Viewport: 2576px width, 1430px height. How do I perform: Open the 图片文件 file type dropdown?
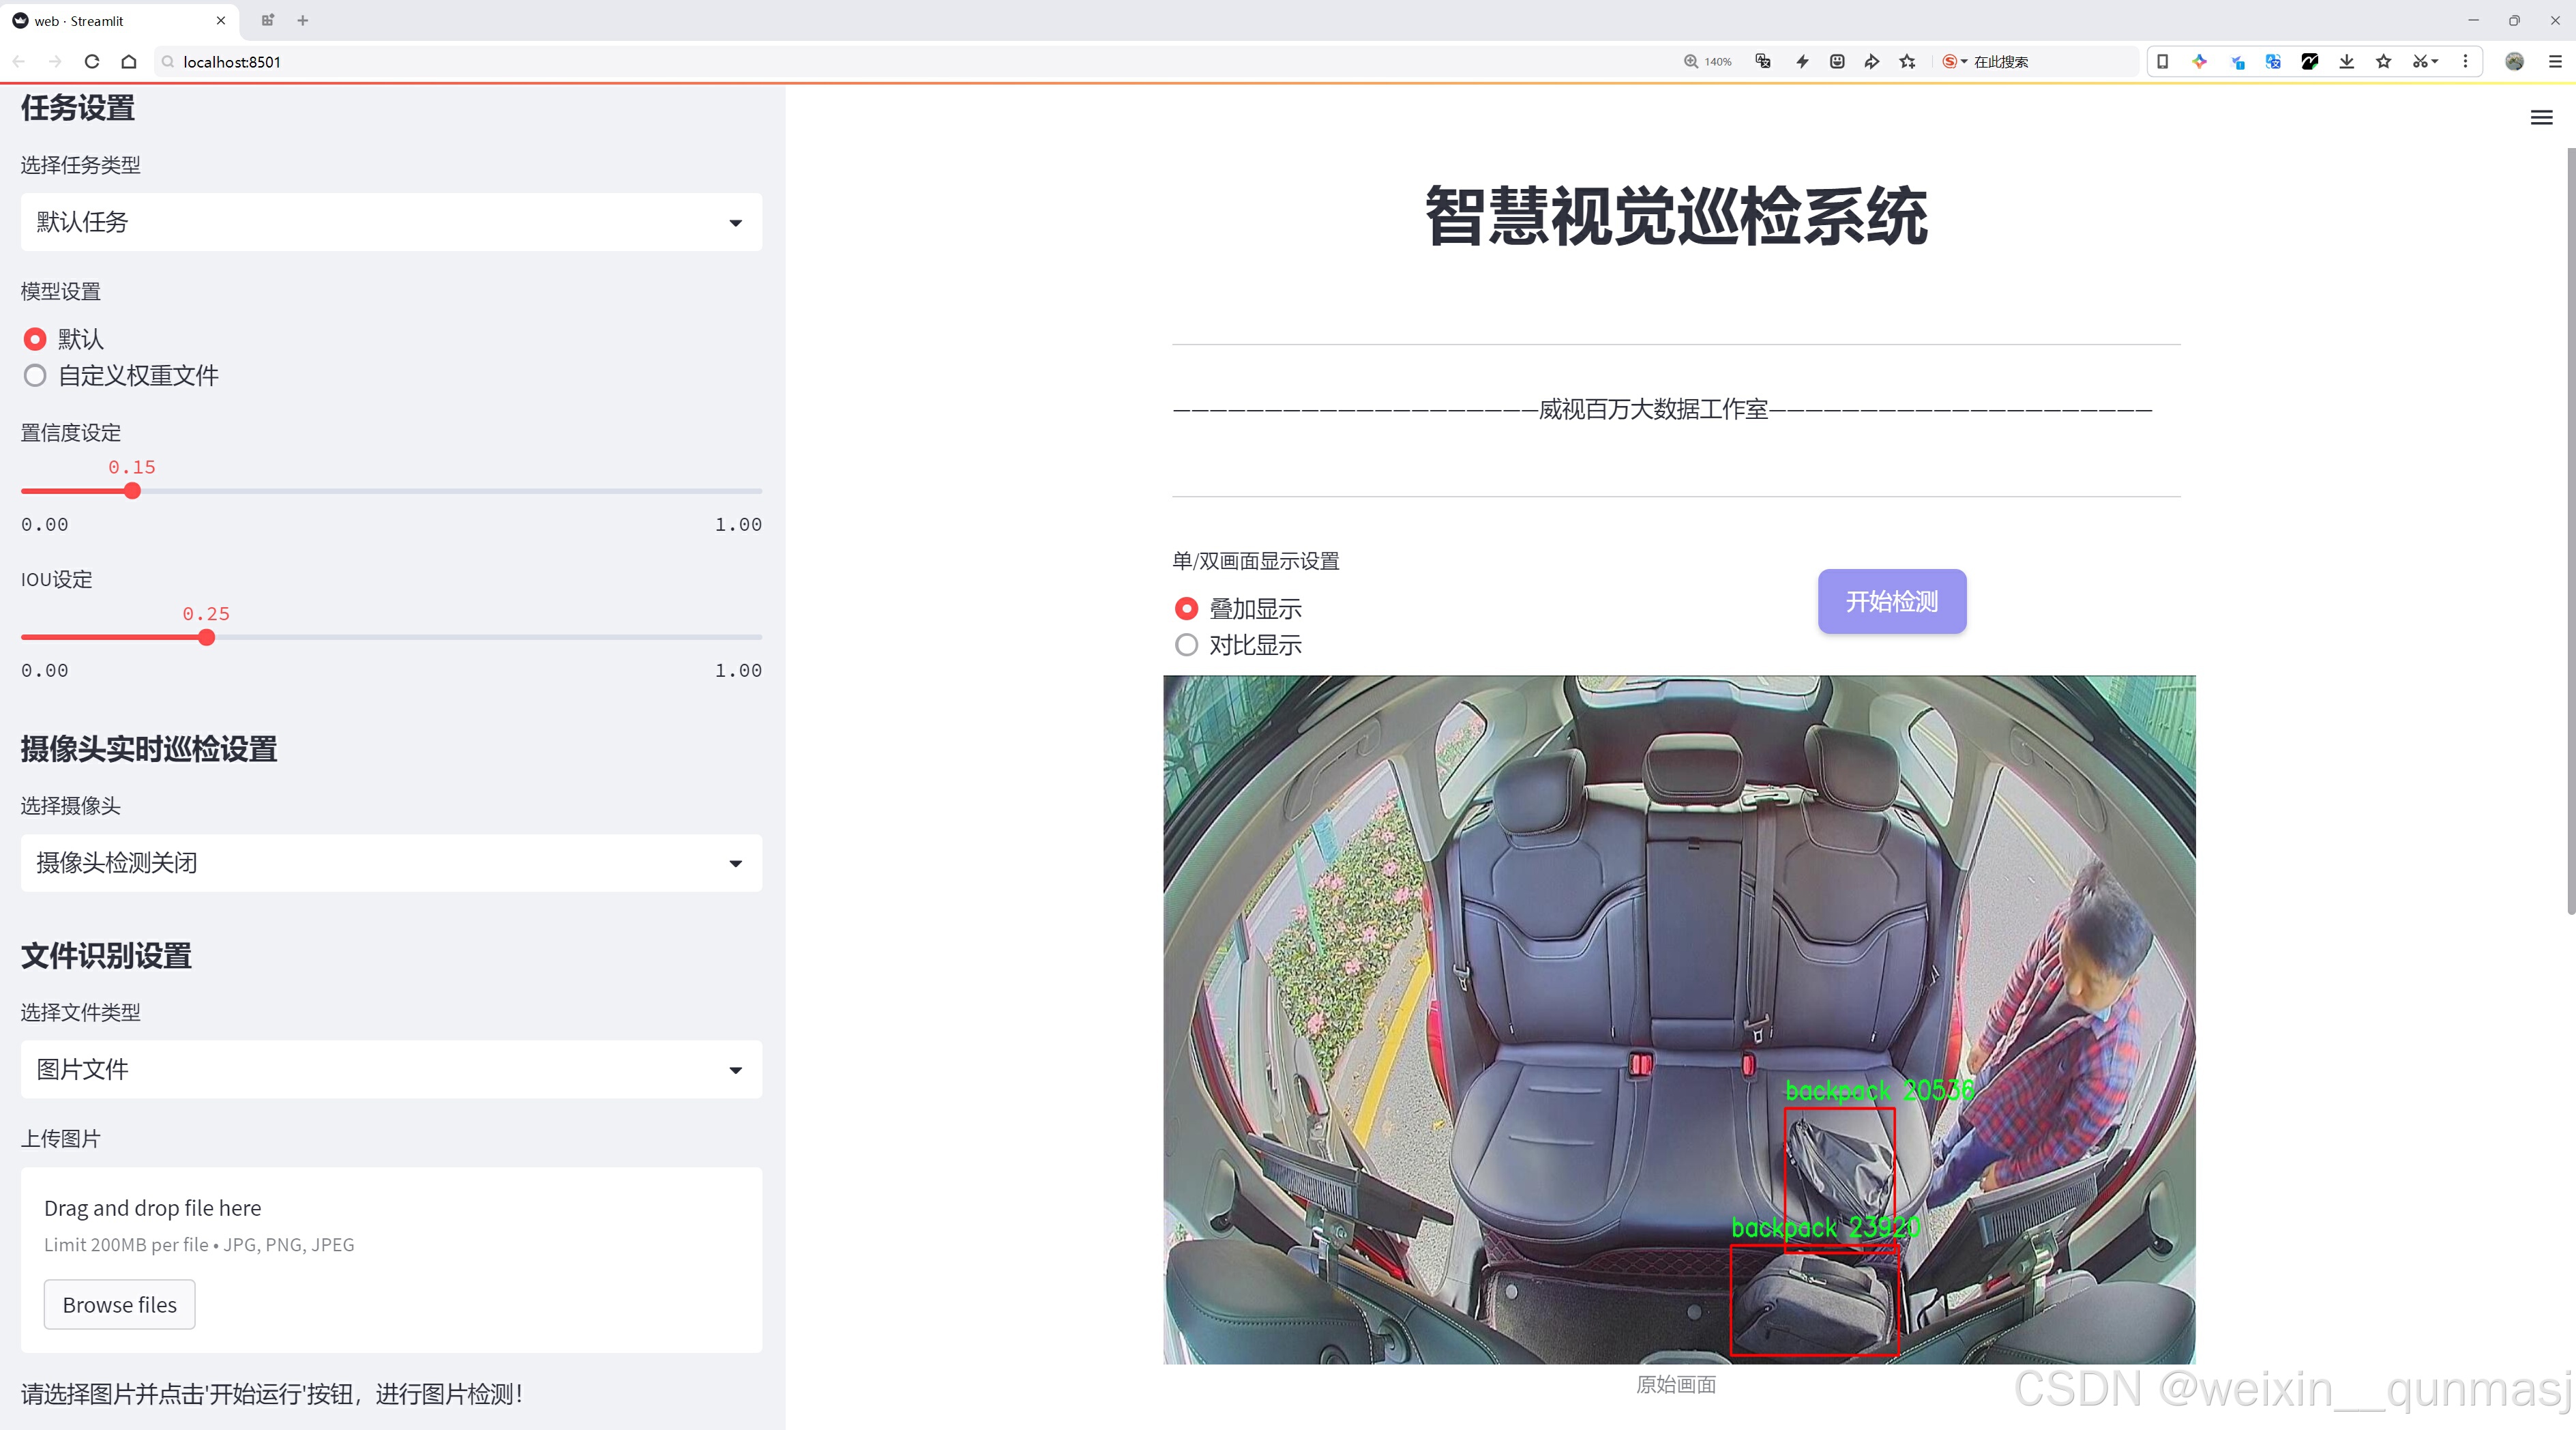coord(391,1069)
